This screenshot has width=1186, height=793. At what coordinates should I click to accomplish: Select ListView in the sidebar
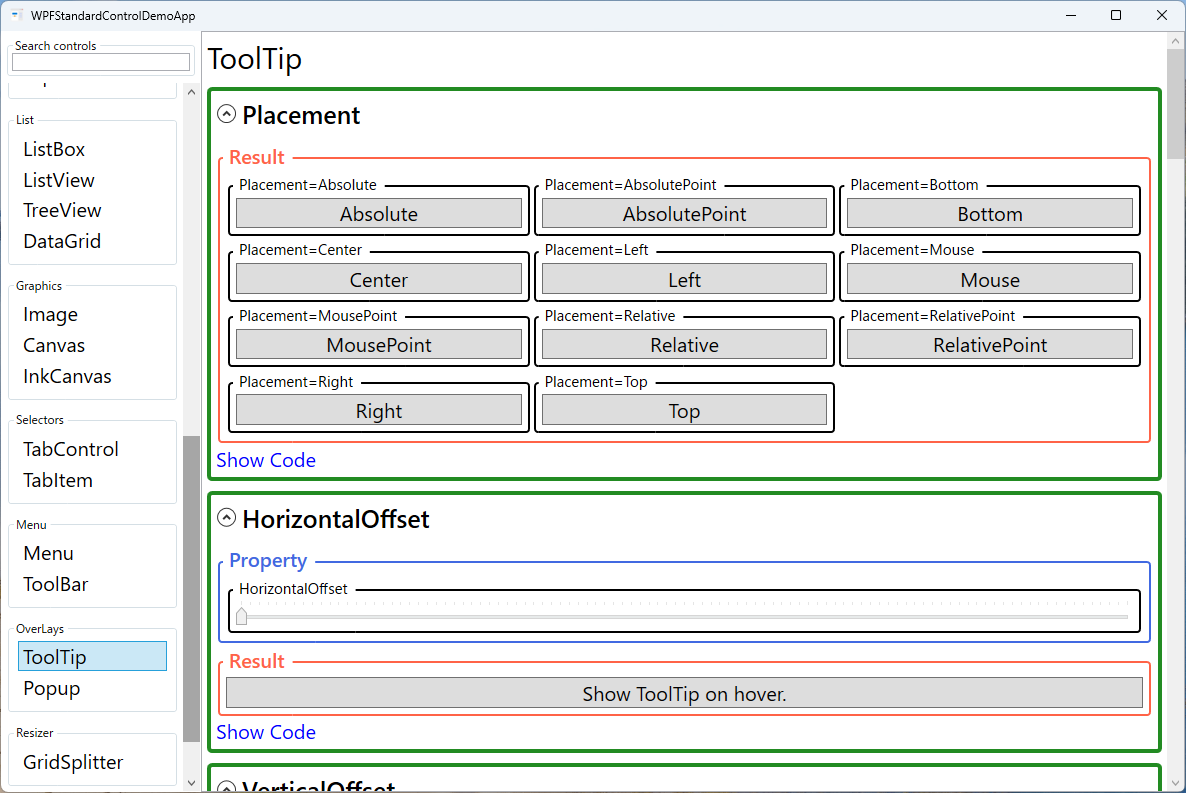pyautogui.click(x=59, y=180)
